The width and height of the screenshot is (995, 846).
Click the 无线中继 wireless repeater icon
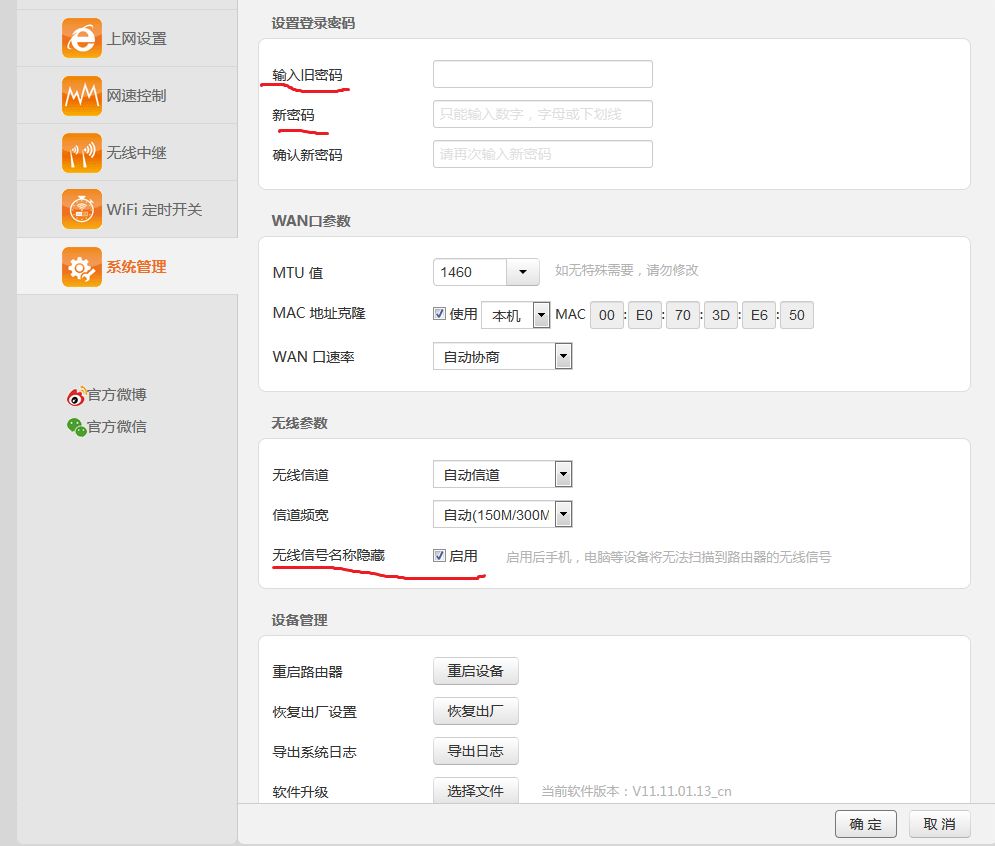pyautogui.click(x=81, y=152)
